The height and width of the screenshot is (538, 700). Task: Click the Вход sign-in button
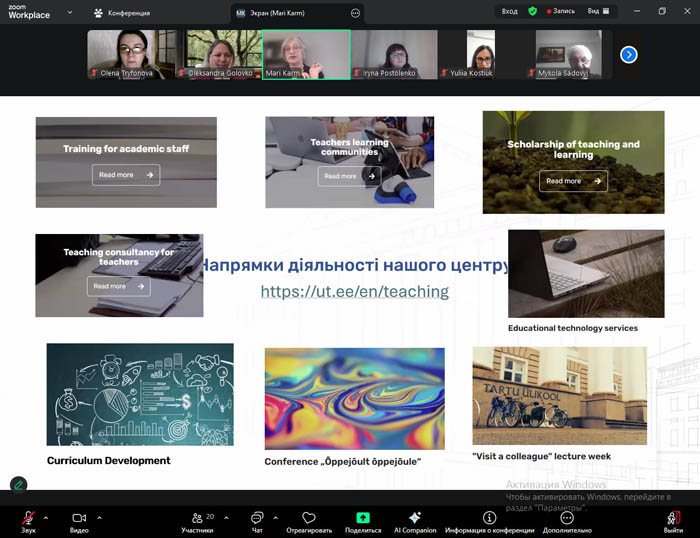[x=510, y=12]
